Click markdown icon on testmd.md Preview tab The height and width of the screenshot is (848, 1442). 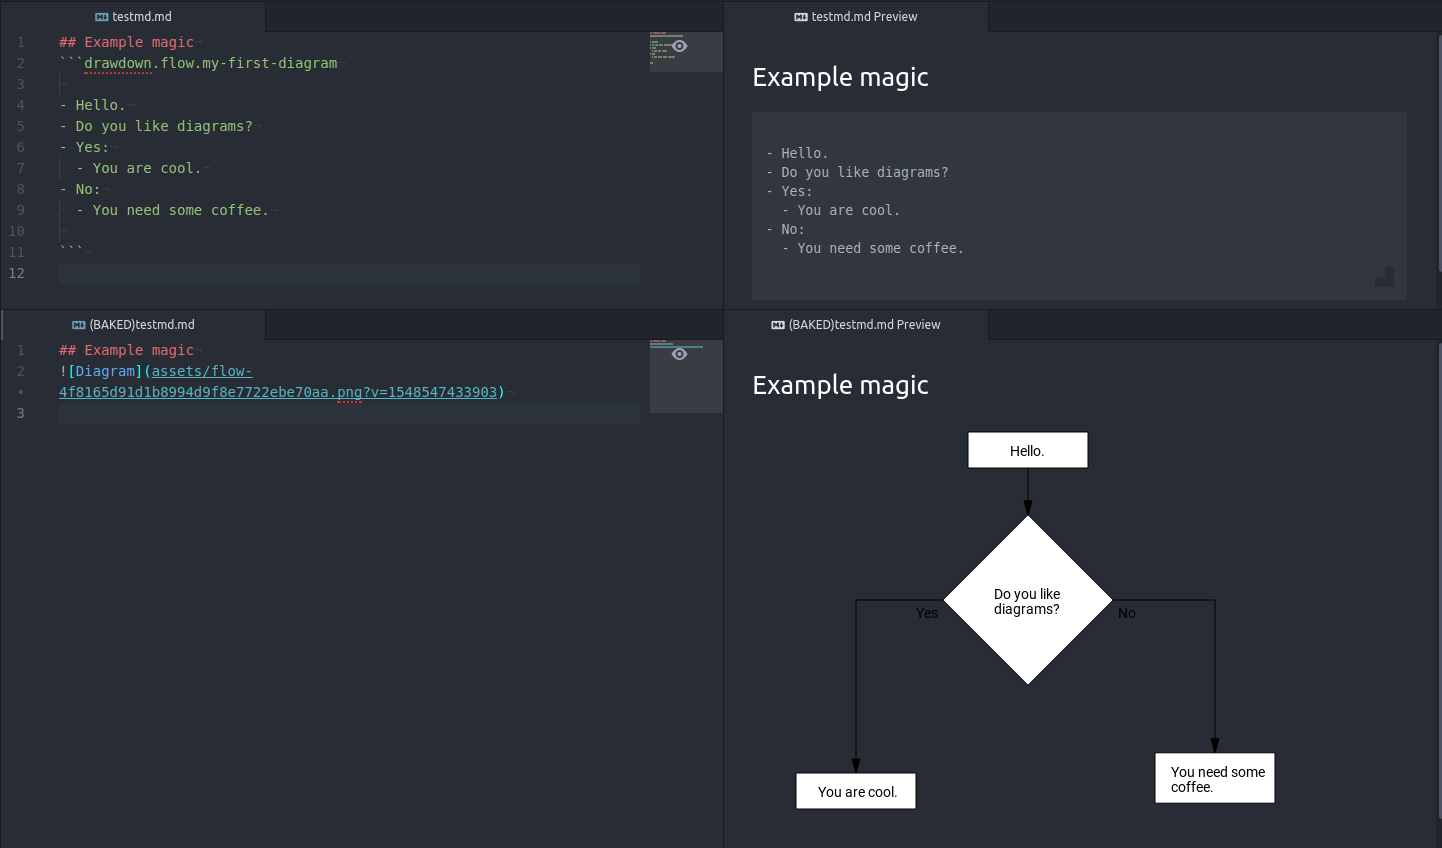(800, 17)
